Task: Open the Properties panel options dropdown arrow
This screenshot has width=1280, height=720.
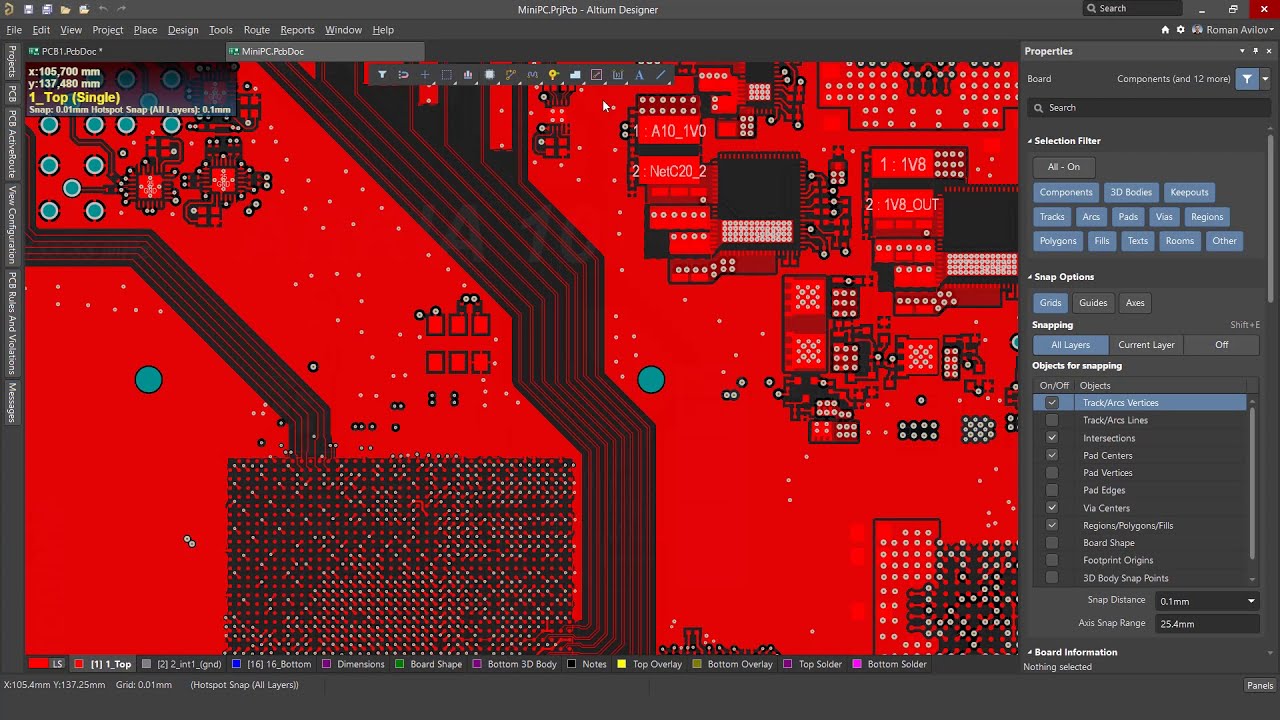Action: [1243, 51]
